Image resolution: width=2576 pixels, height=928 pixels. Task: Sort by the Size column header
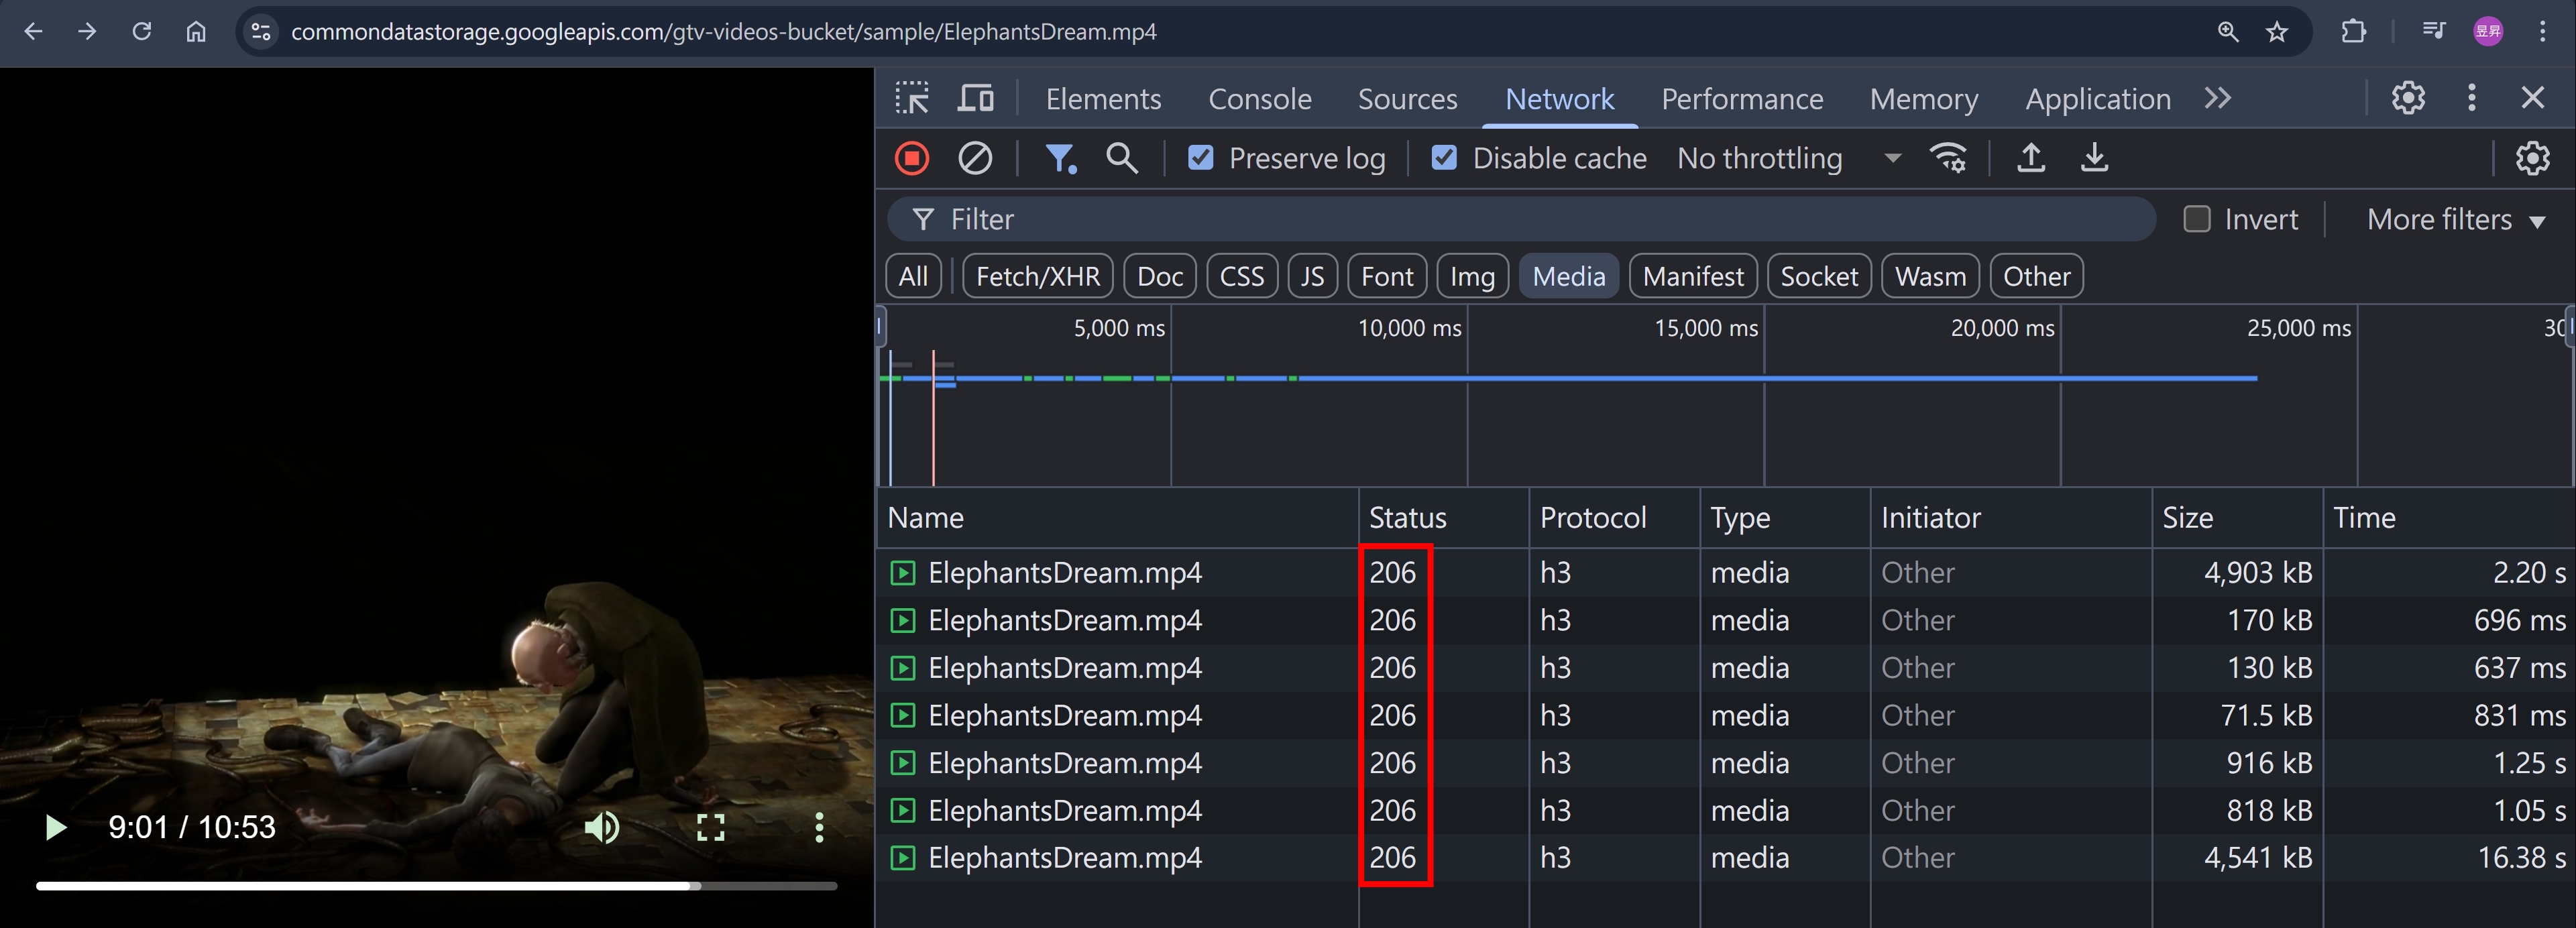pyautogui.click(x=2237, y=518)
